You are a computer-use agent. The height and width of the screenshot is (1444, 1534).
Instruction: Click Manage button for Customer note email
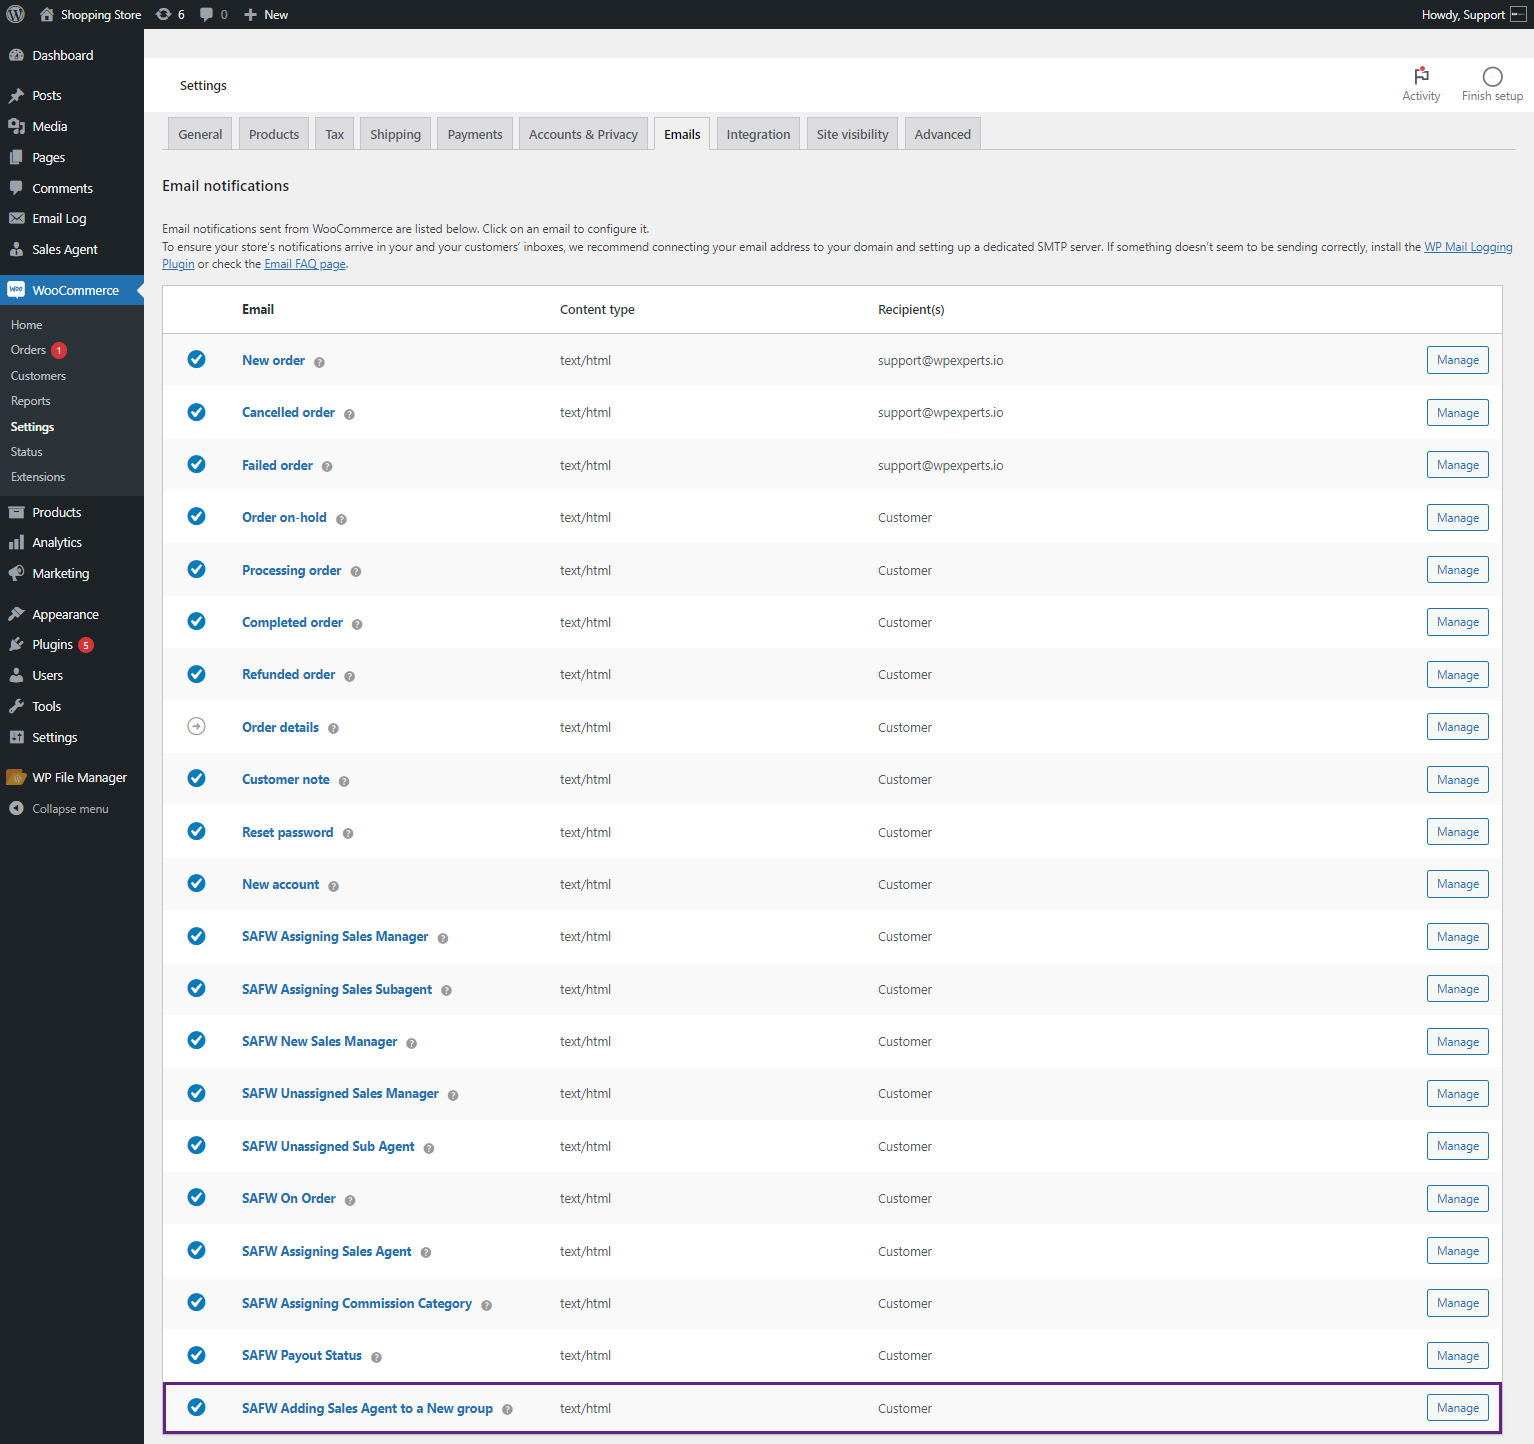click(1457, 780)
